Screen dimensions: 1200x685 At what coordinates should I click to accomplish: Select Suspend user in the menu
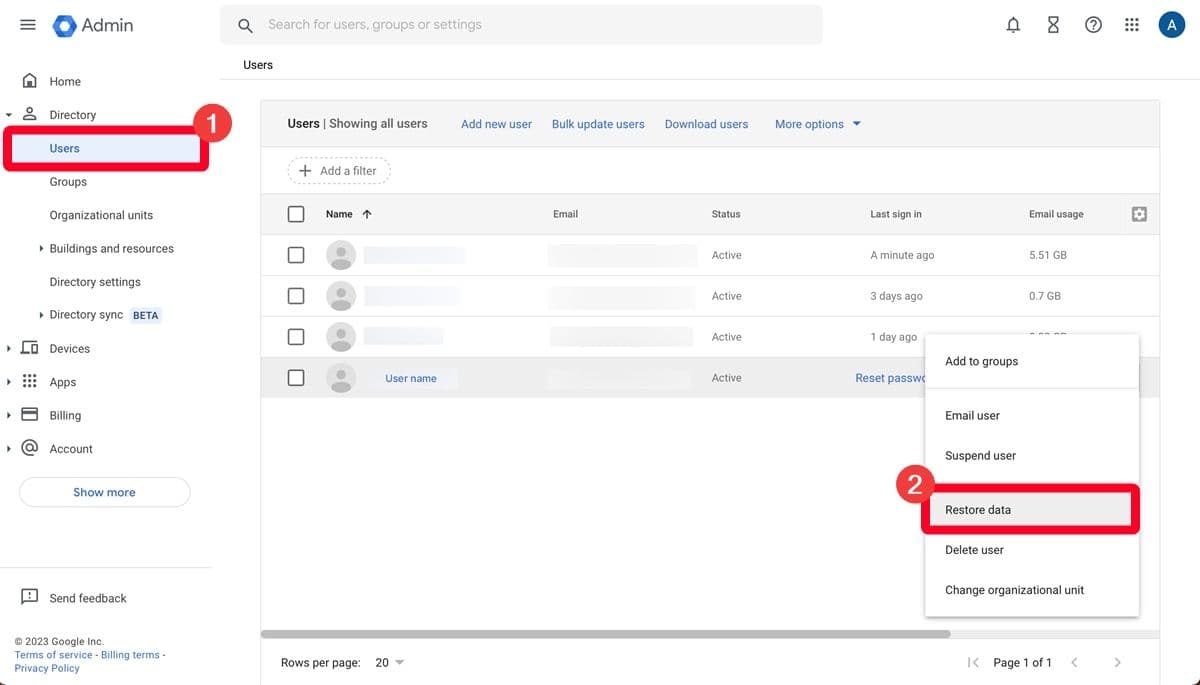click(980, 456)
